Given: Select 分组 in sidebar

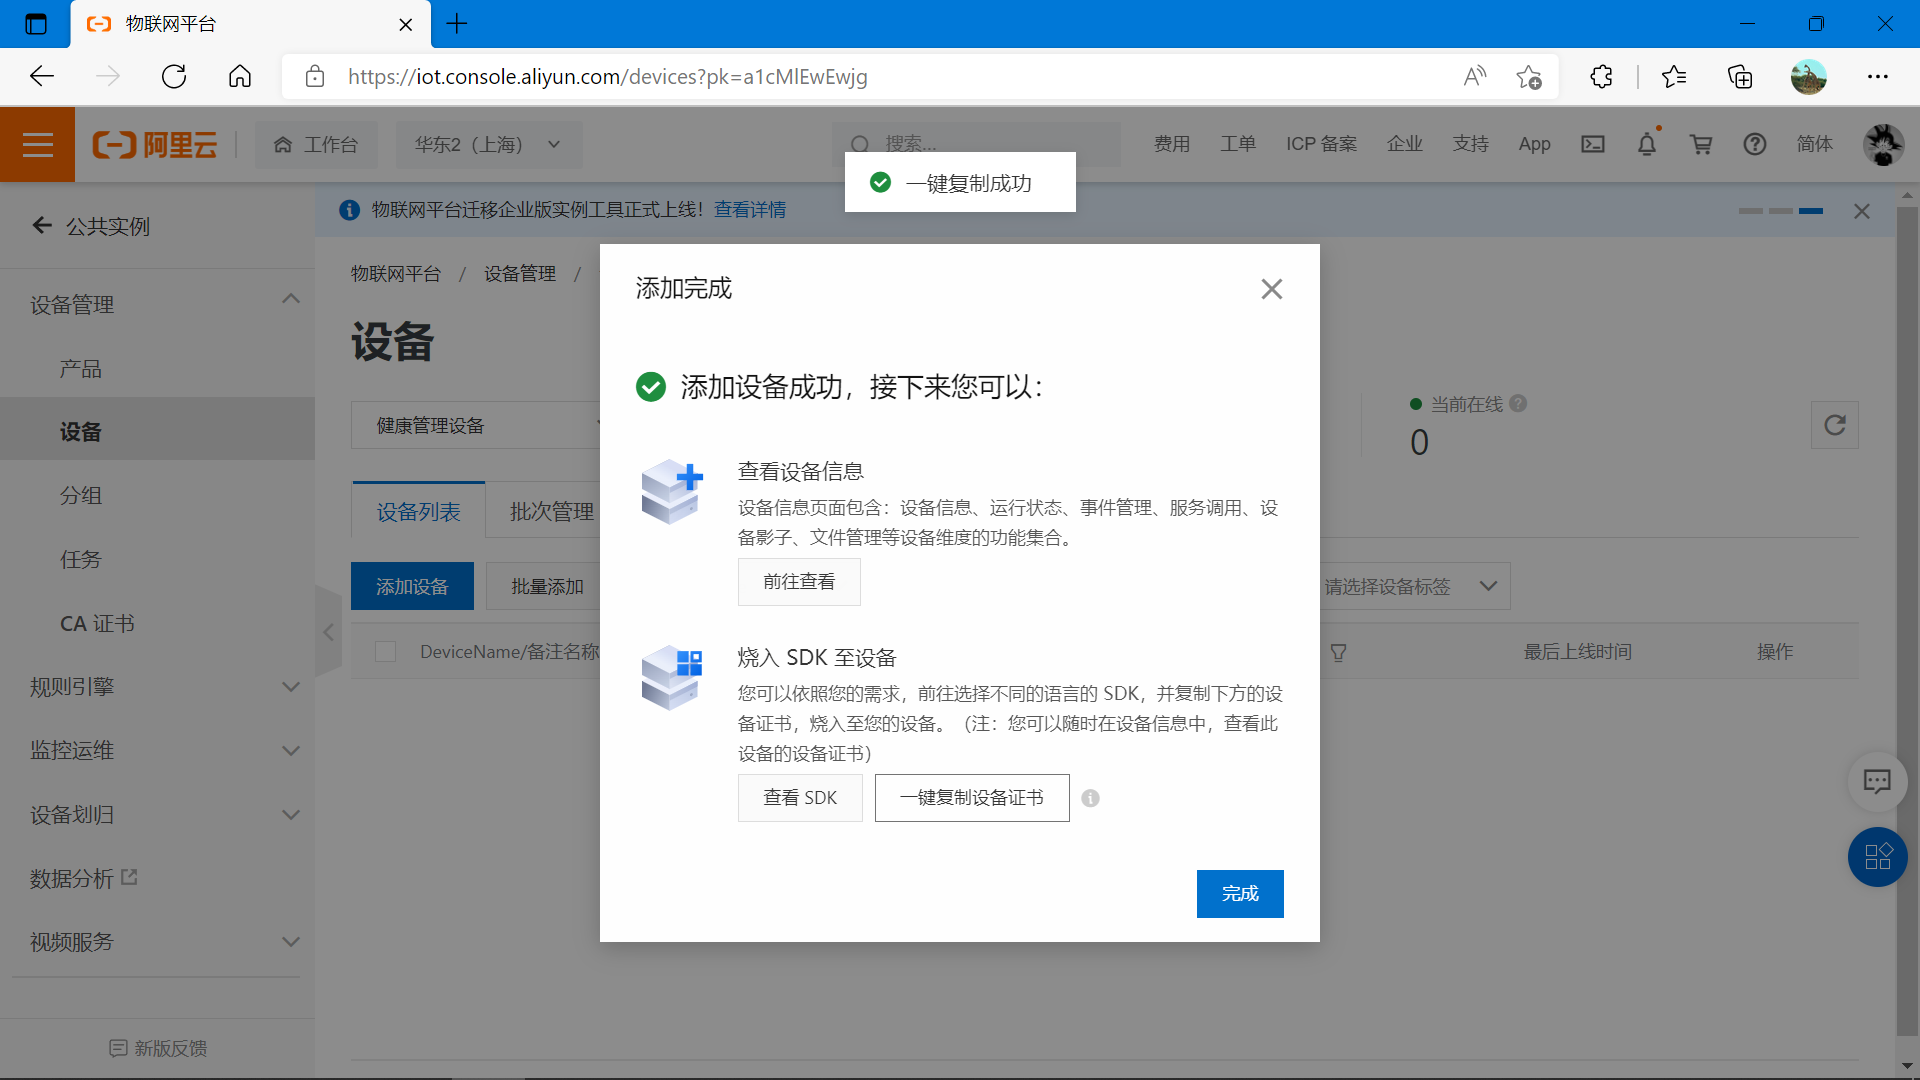Looking at the screenshot, I should click(81, 496).
